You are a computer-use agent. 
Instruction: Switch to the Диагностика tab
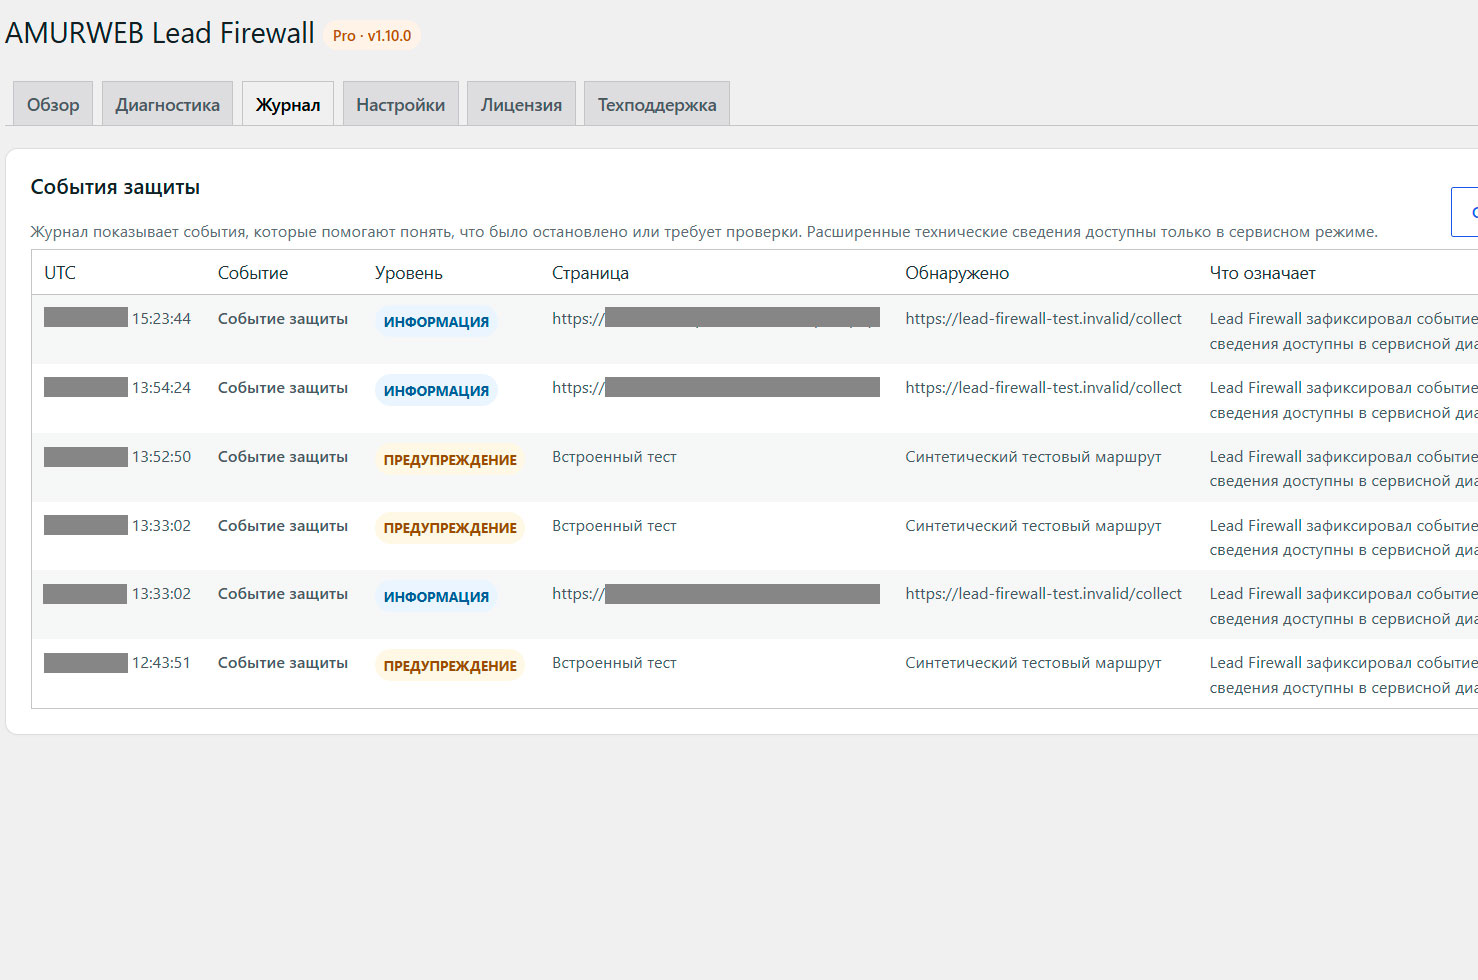pyautogui.click(x=167, y=104)
